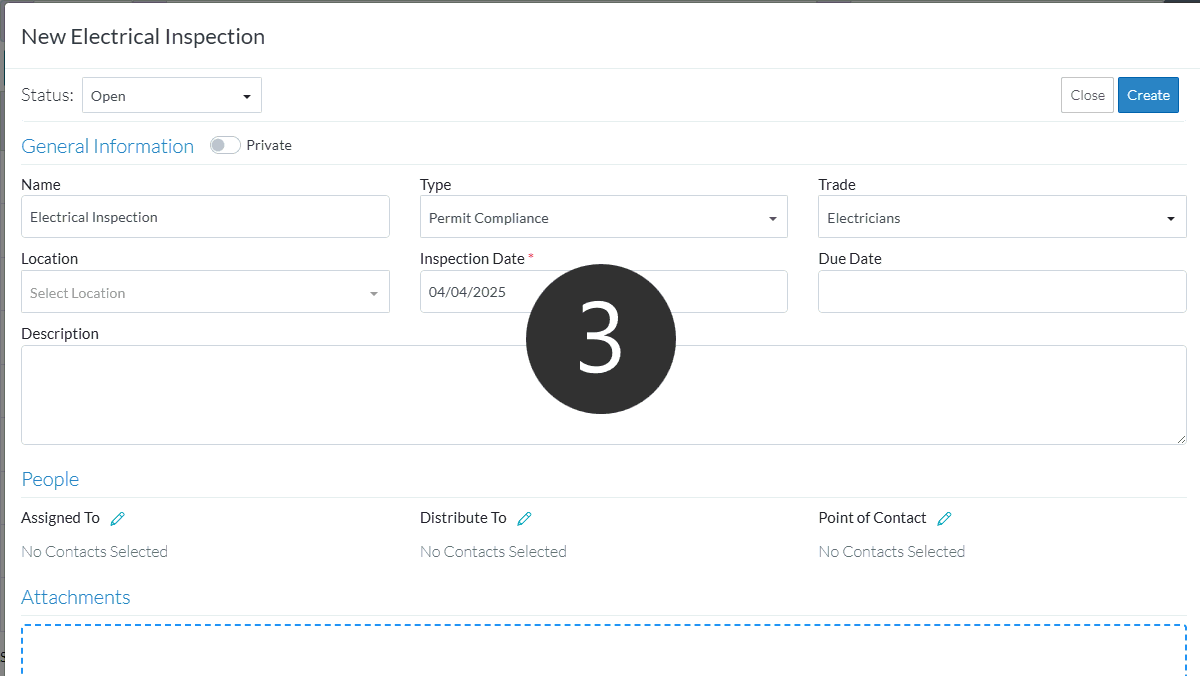Open the Trade dropdown showing Electricians
The image size is (1200, 676).
pos(1002,218)
